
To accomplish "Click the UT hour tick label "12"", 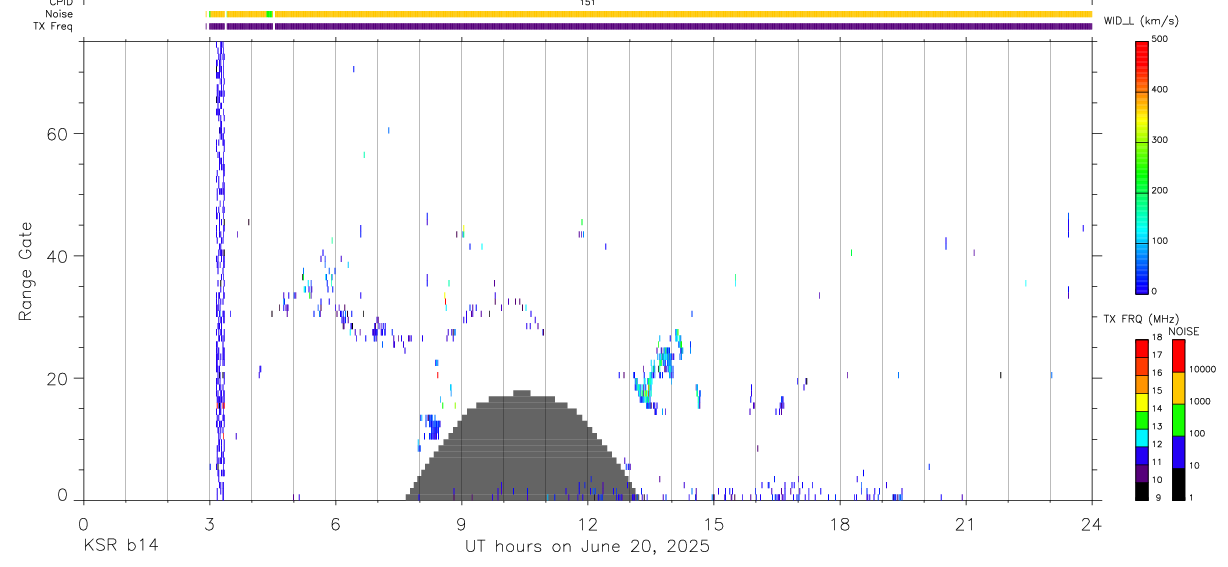I will tap(588, 523).
